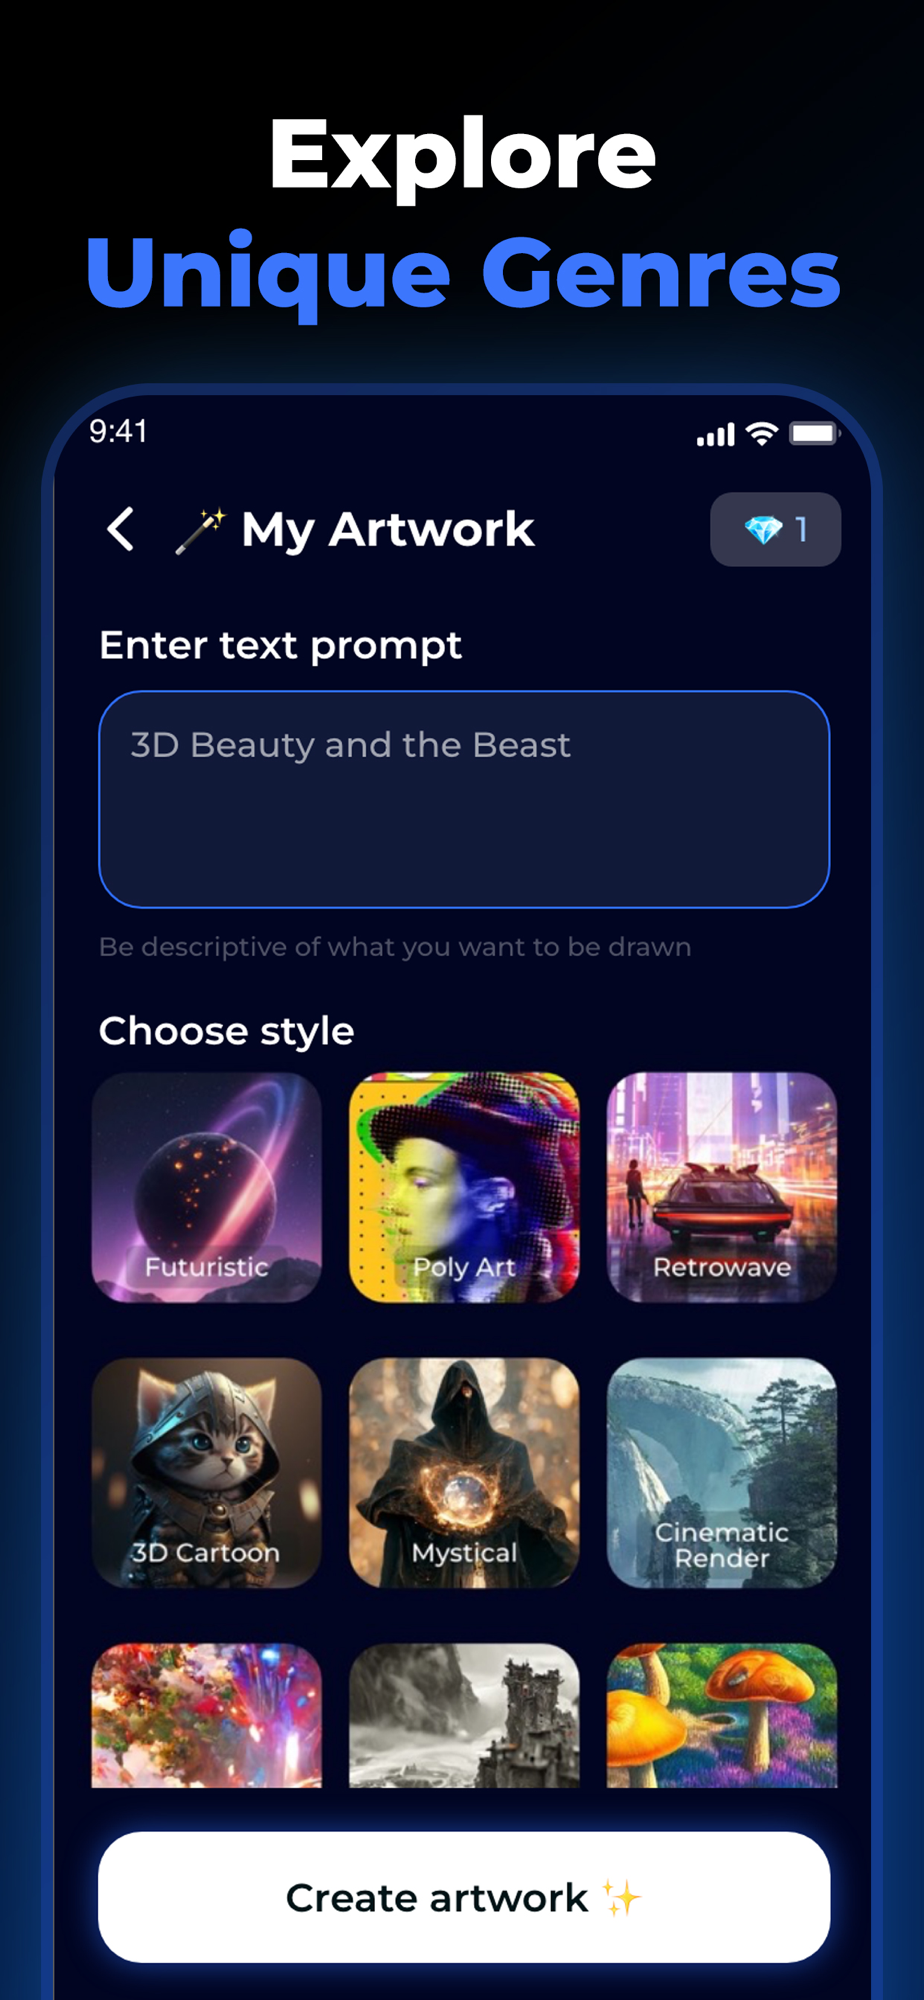Select the Futuristic style thumbnail

pos(207,1187)
